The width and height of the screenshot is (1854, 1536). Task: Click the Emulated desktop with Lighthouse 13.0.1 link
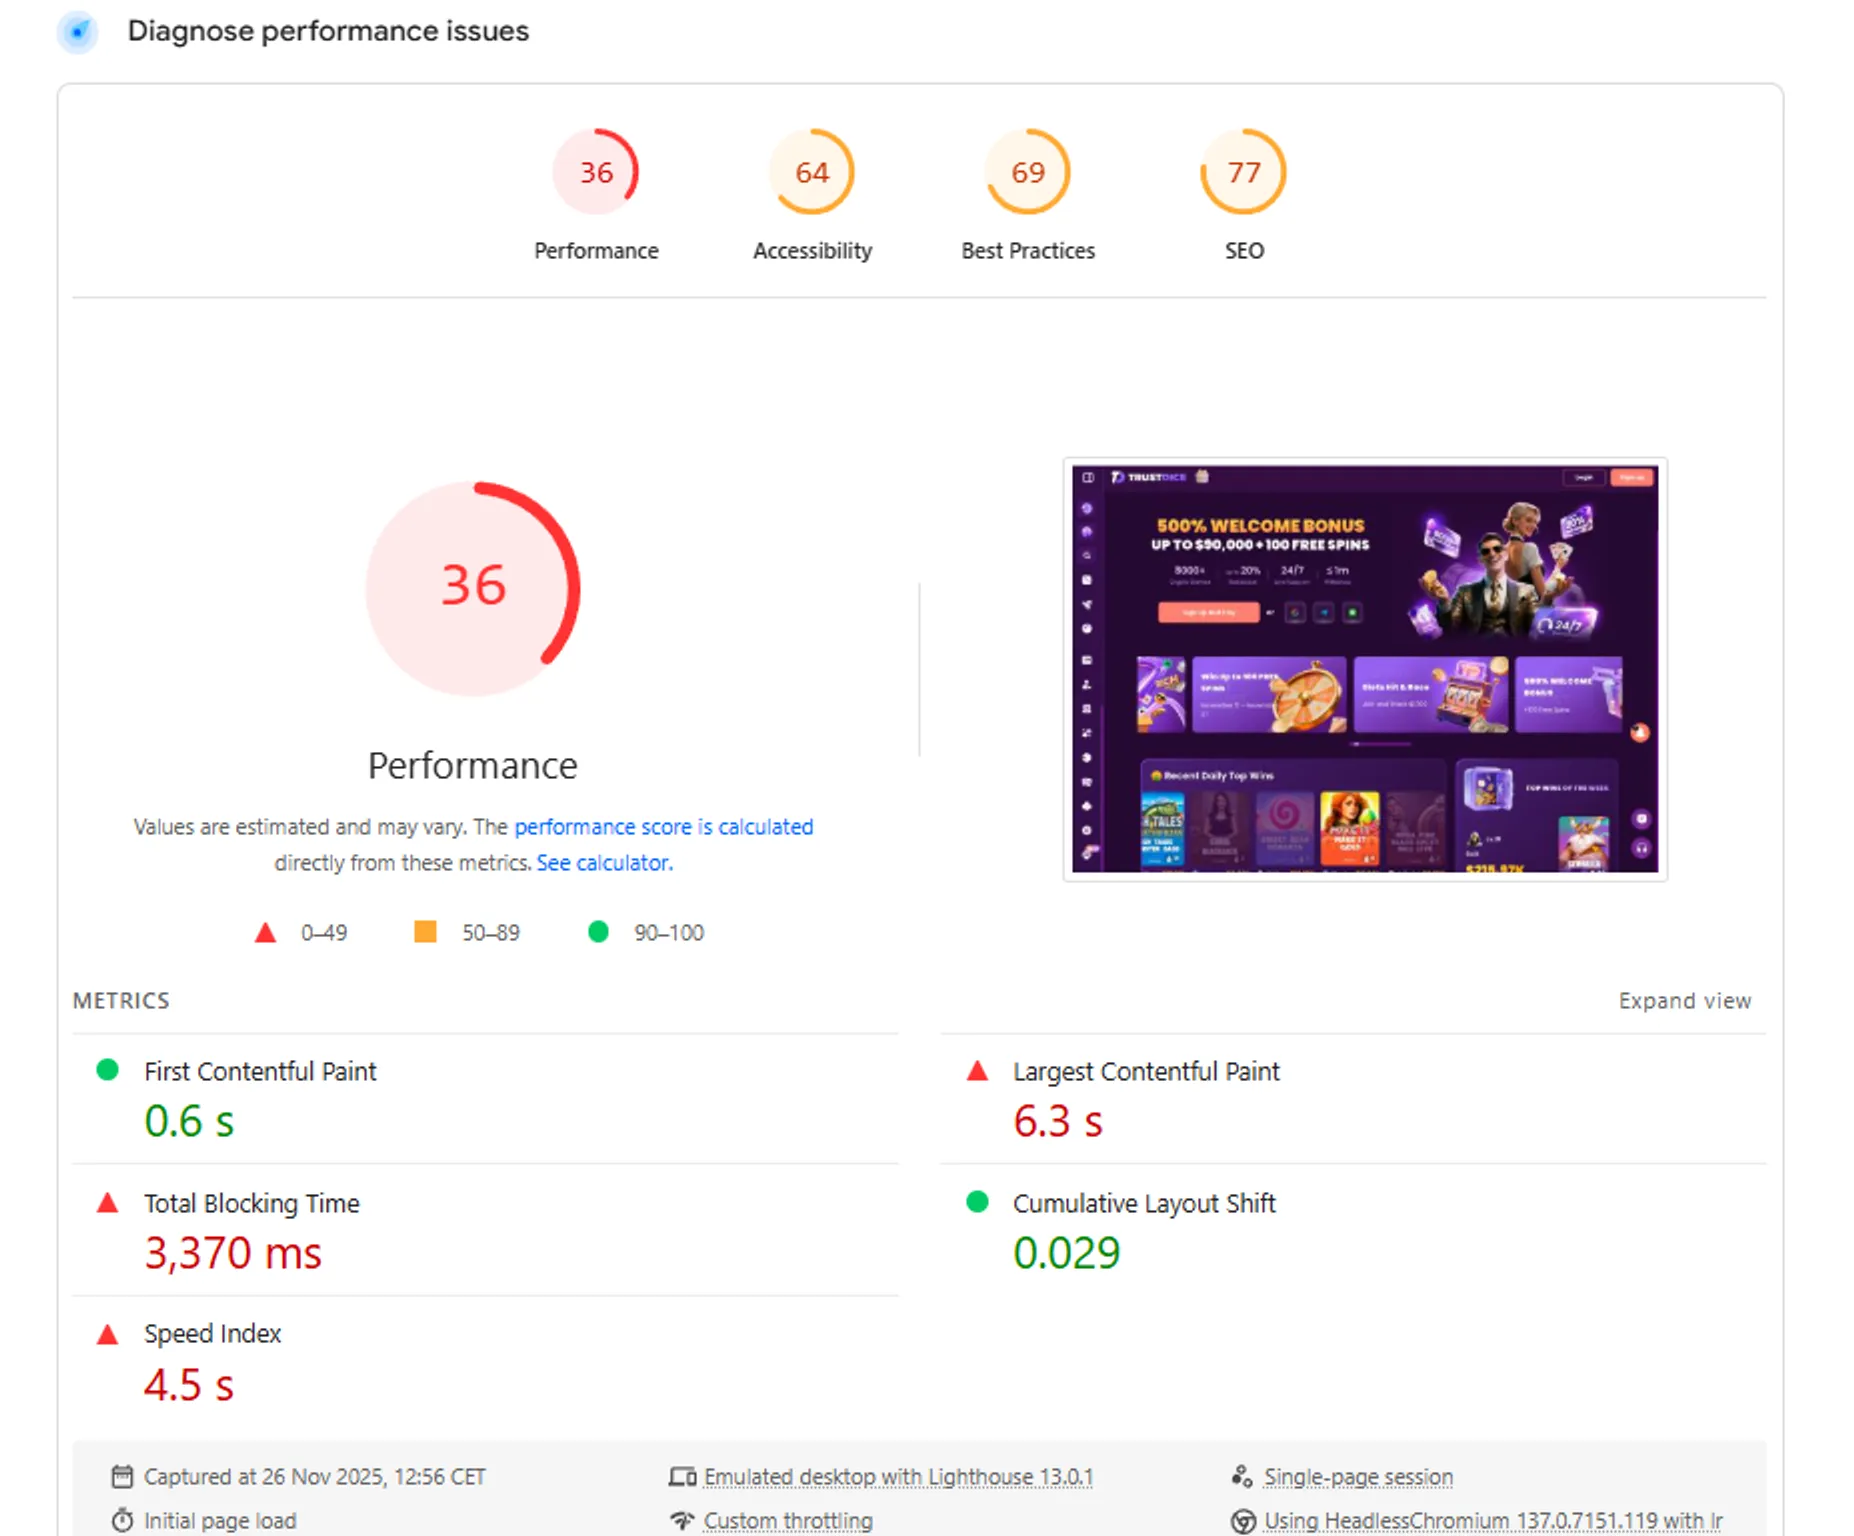pos(897,1475)
